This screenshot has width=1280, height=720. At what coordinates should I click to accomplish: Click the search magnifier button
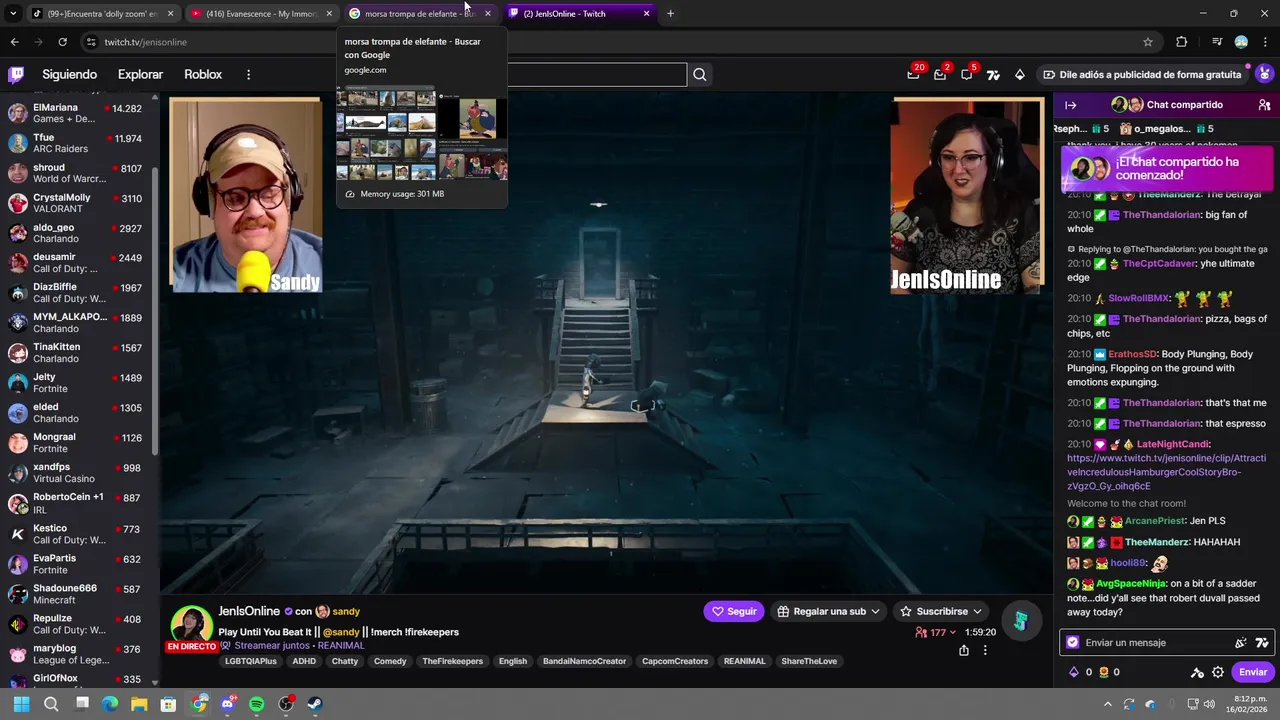click(699, 74)
